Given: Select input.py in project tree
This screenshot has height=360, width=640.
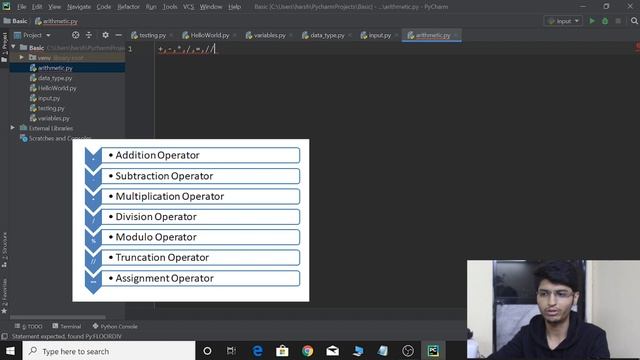Looking at the screenshot, I should 45,98.
